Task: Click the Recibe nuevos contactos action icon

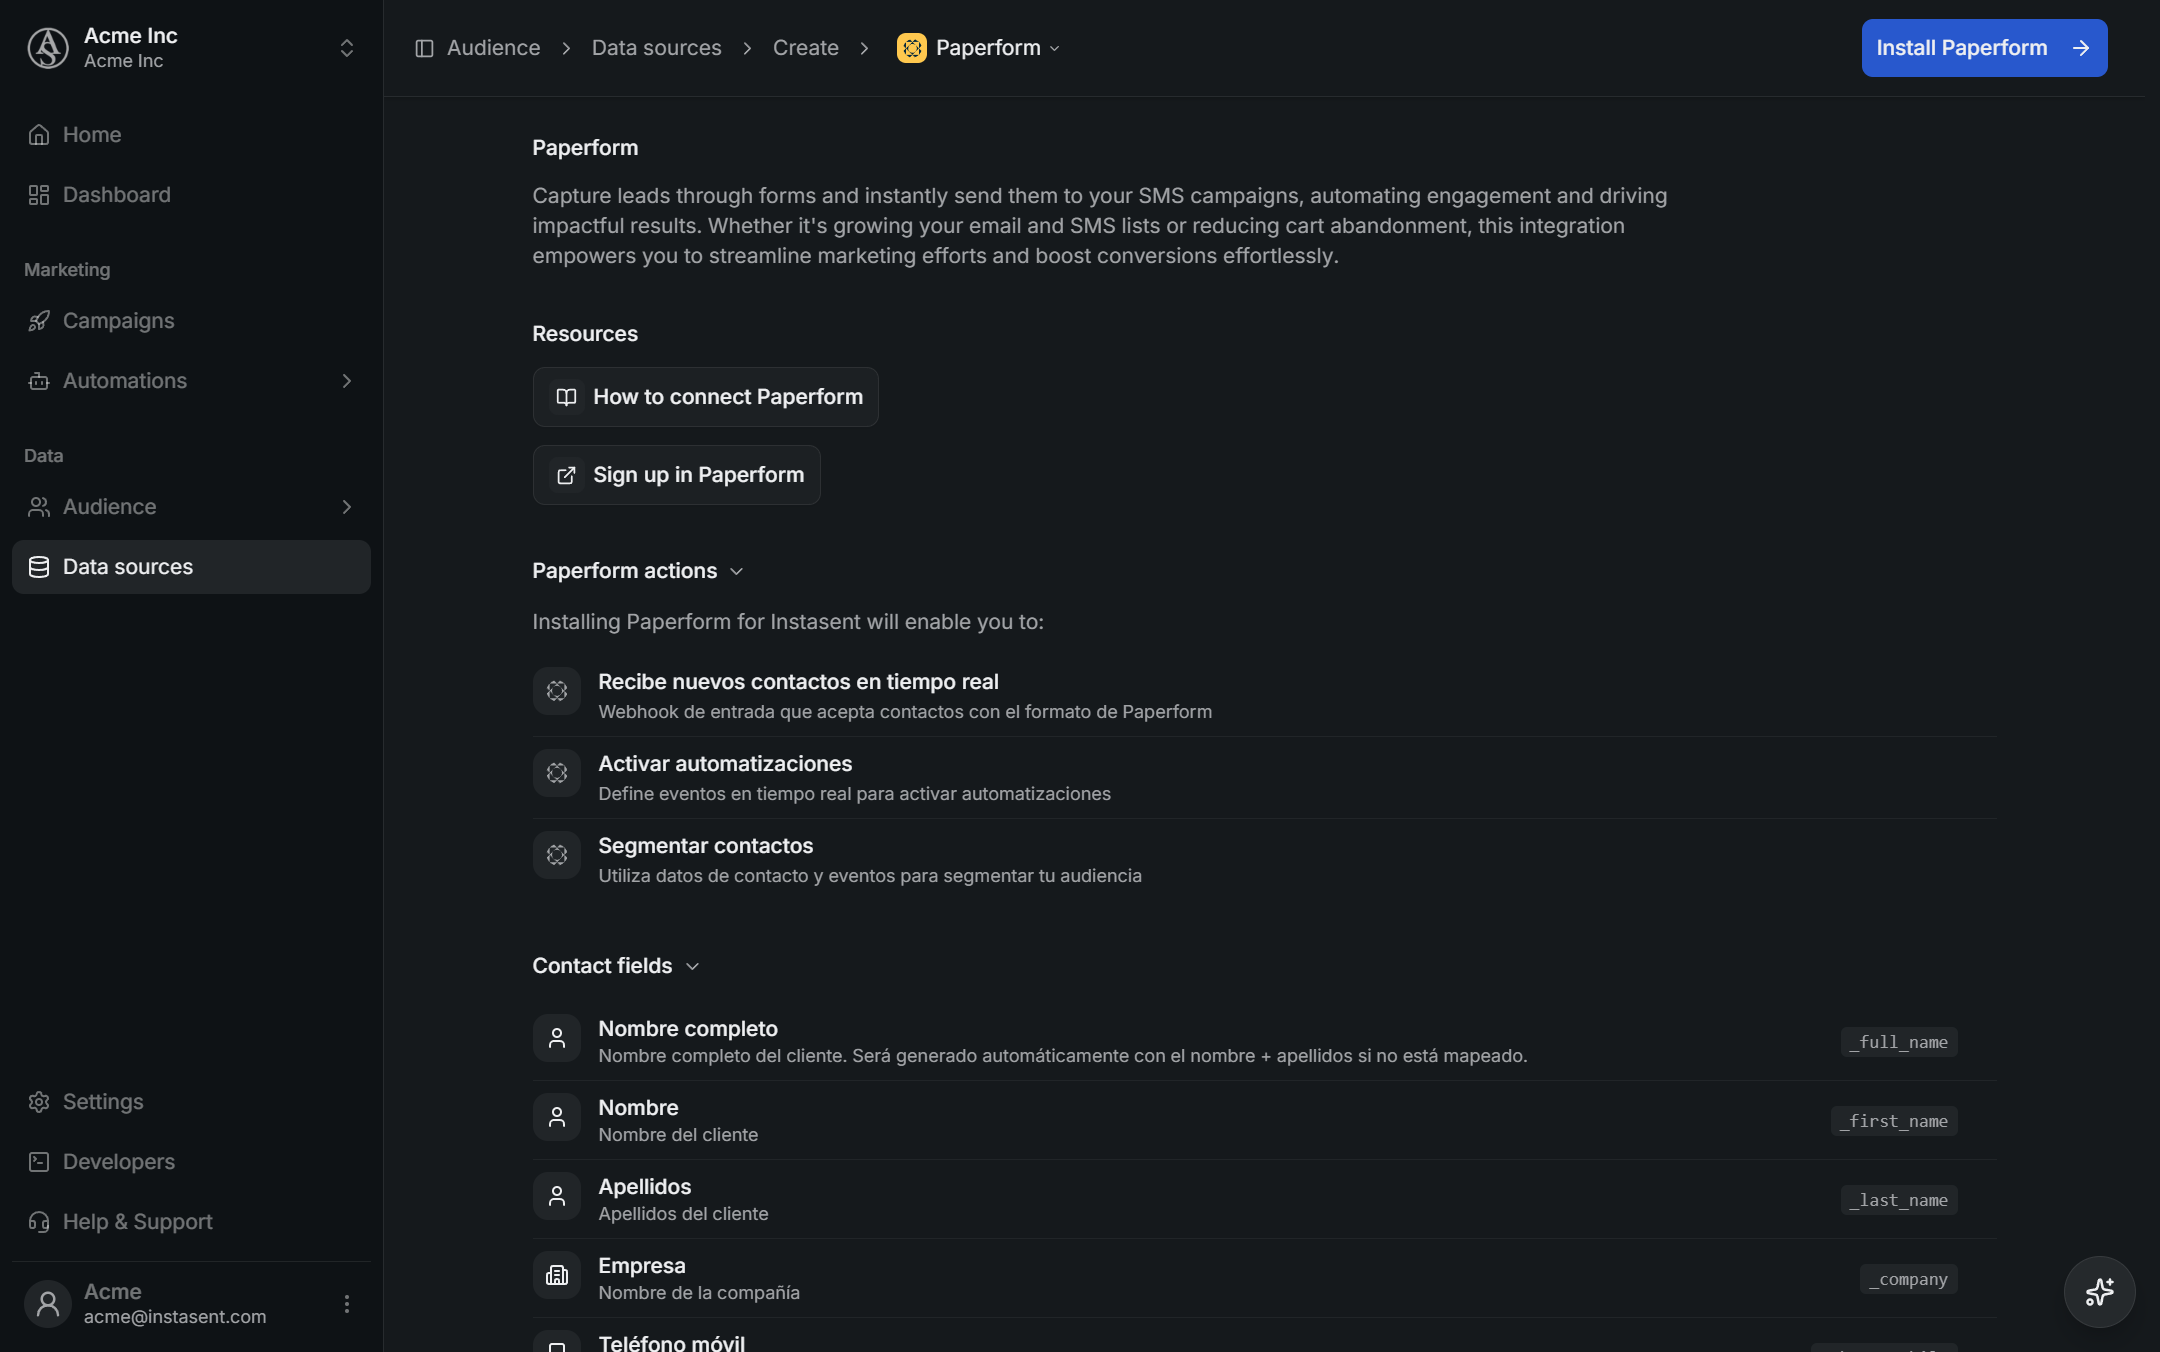Action: 557,691
